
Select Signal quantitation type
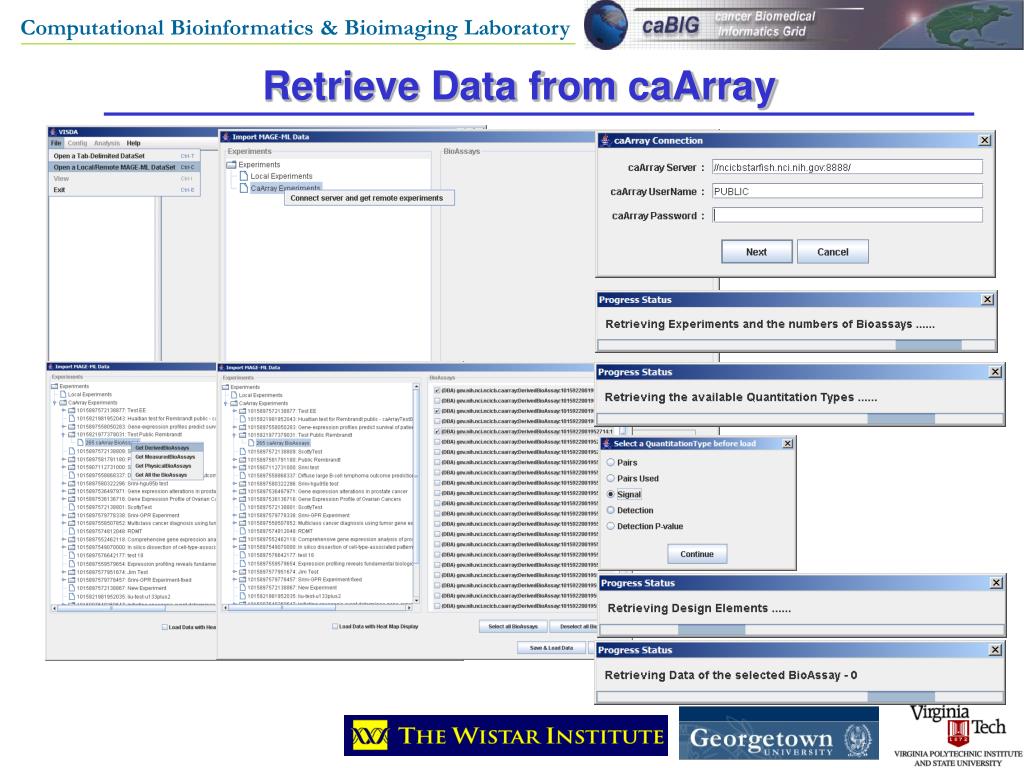click(x=611, y=494)
